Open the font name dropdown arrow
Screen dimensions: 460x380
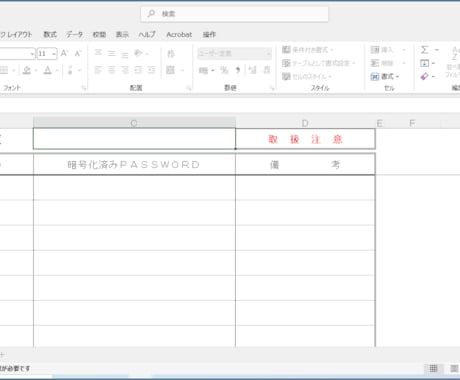pyautogui.click(x=32, y=54)
